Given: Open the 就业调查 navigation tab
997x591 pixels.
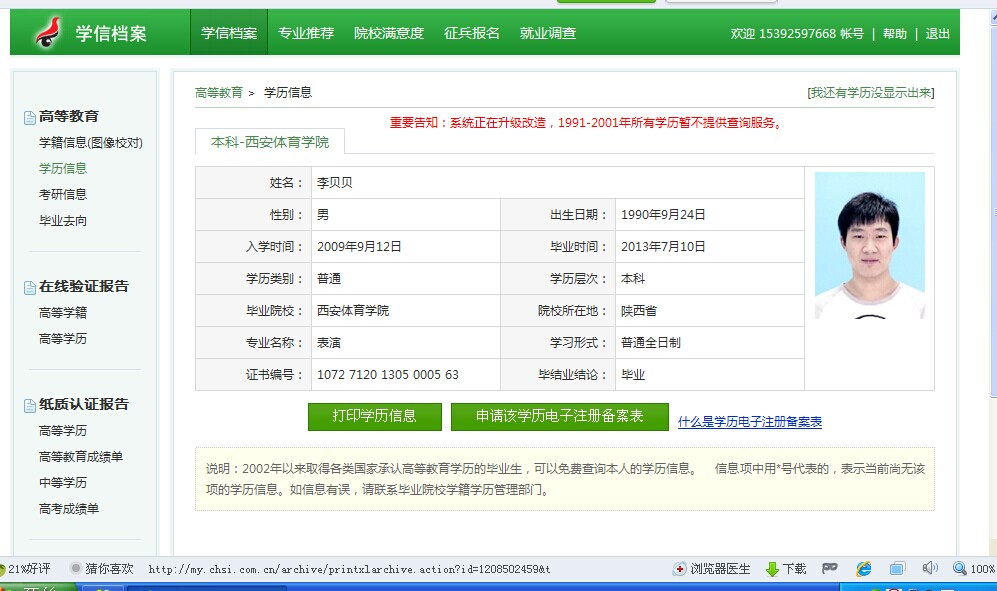Looking at the screenshot, I should pyautogui.click(x=547, y=32).
